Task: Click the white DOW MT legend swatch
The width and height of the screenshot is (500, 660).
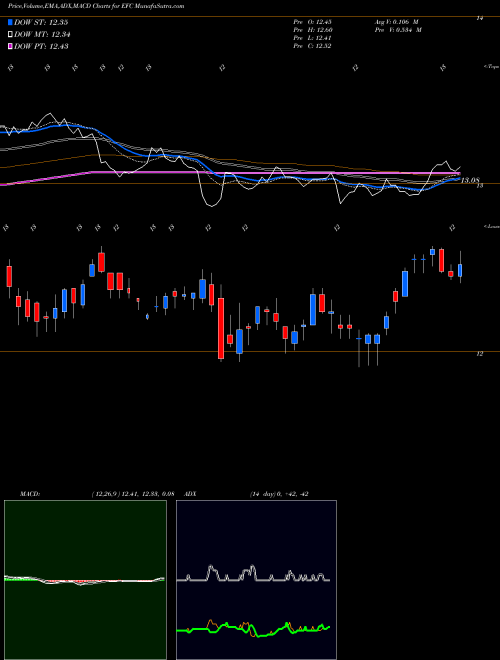Action: 10,35
